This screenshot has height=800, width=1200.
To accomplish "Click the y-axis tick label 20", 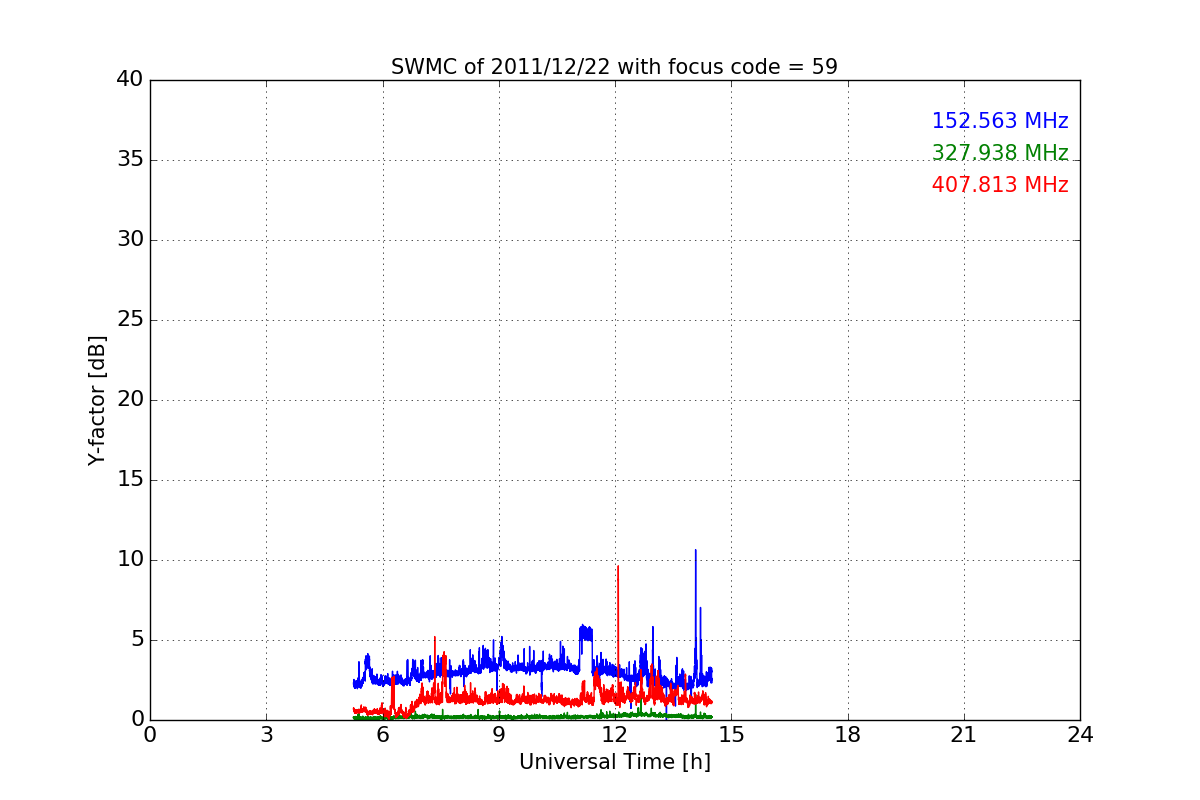I will click(x=131, y=399).
